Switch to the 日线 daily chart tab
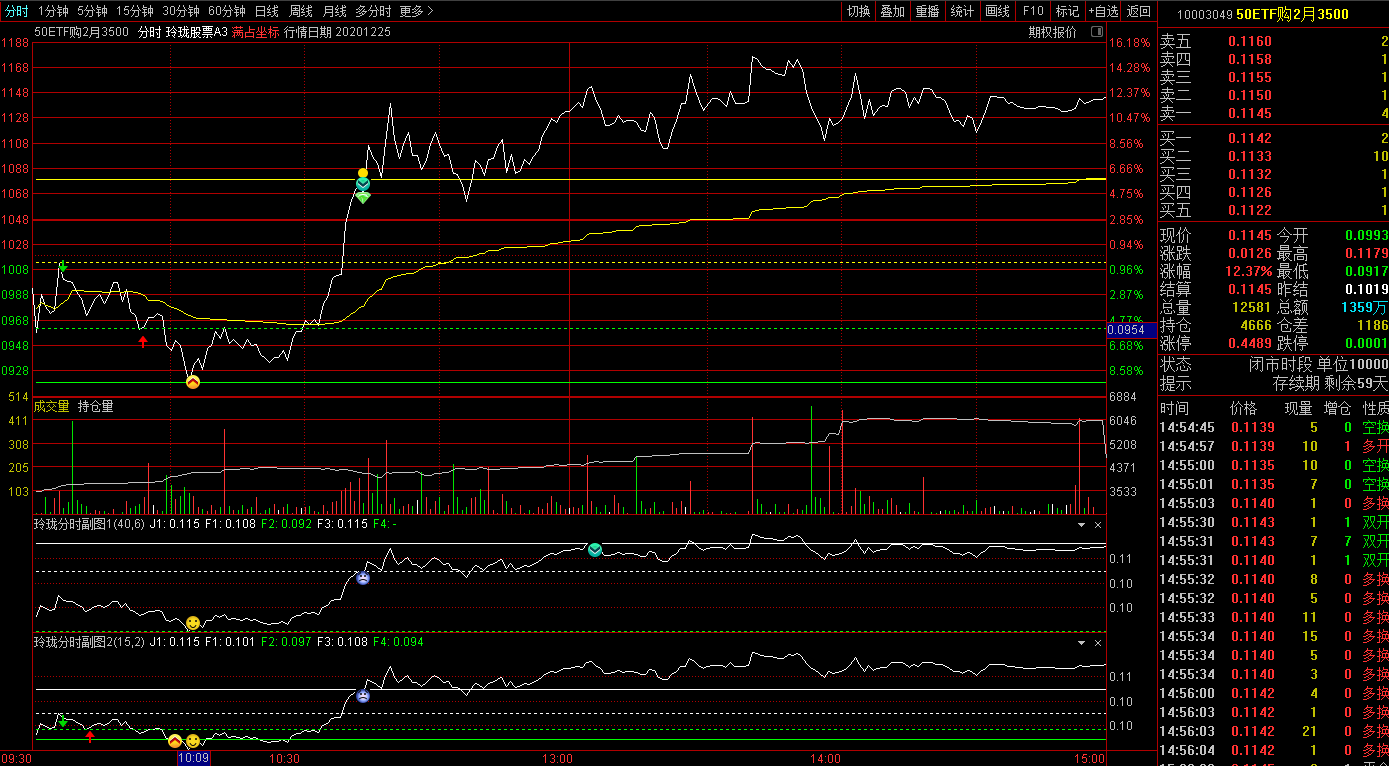Screen dimensions: 1389x766 click(x=267, y=11)
